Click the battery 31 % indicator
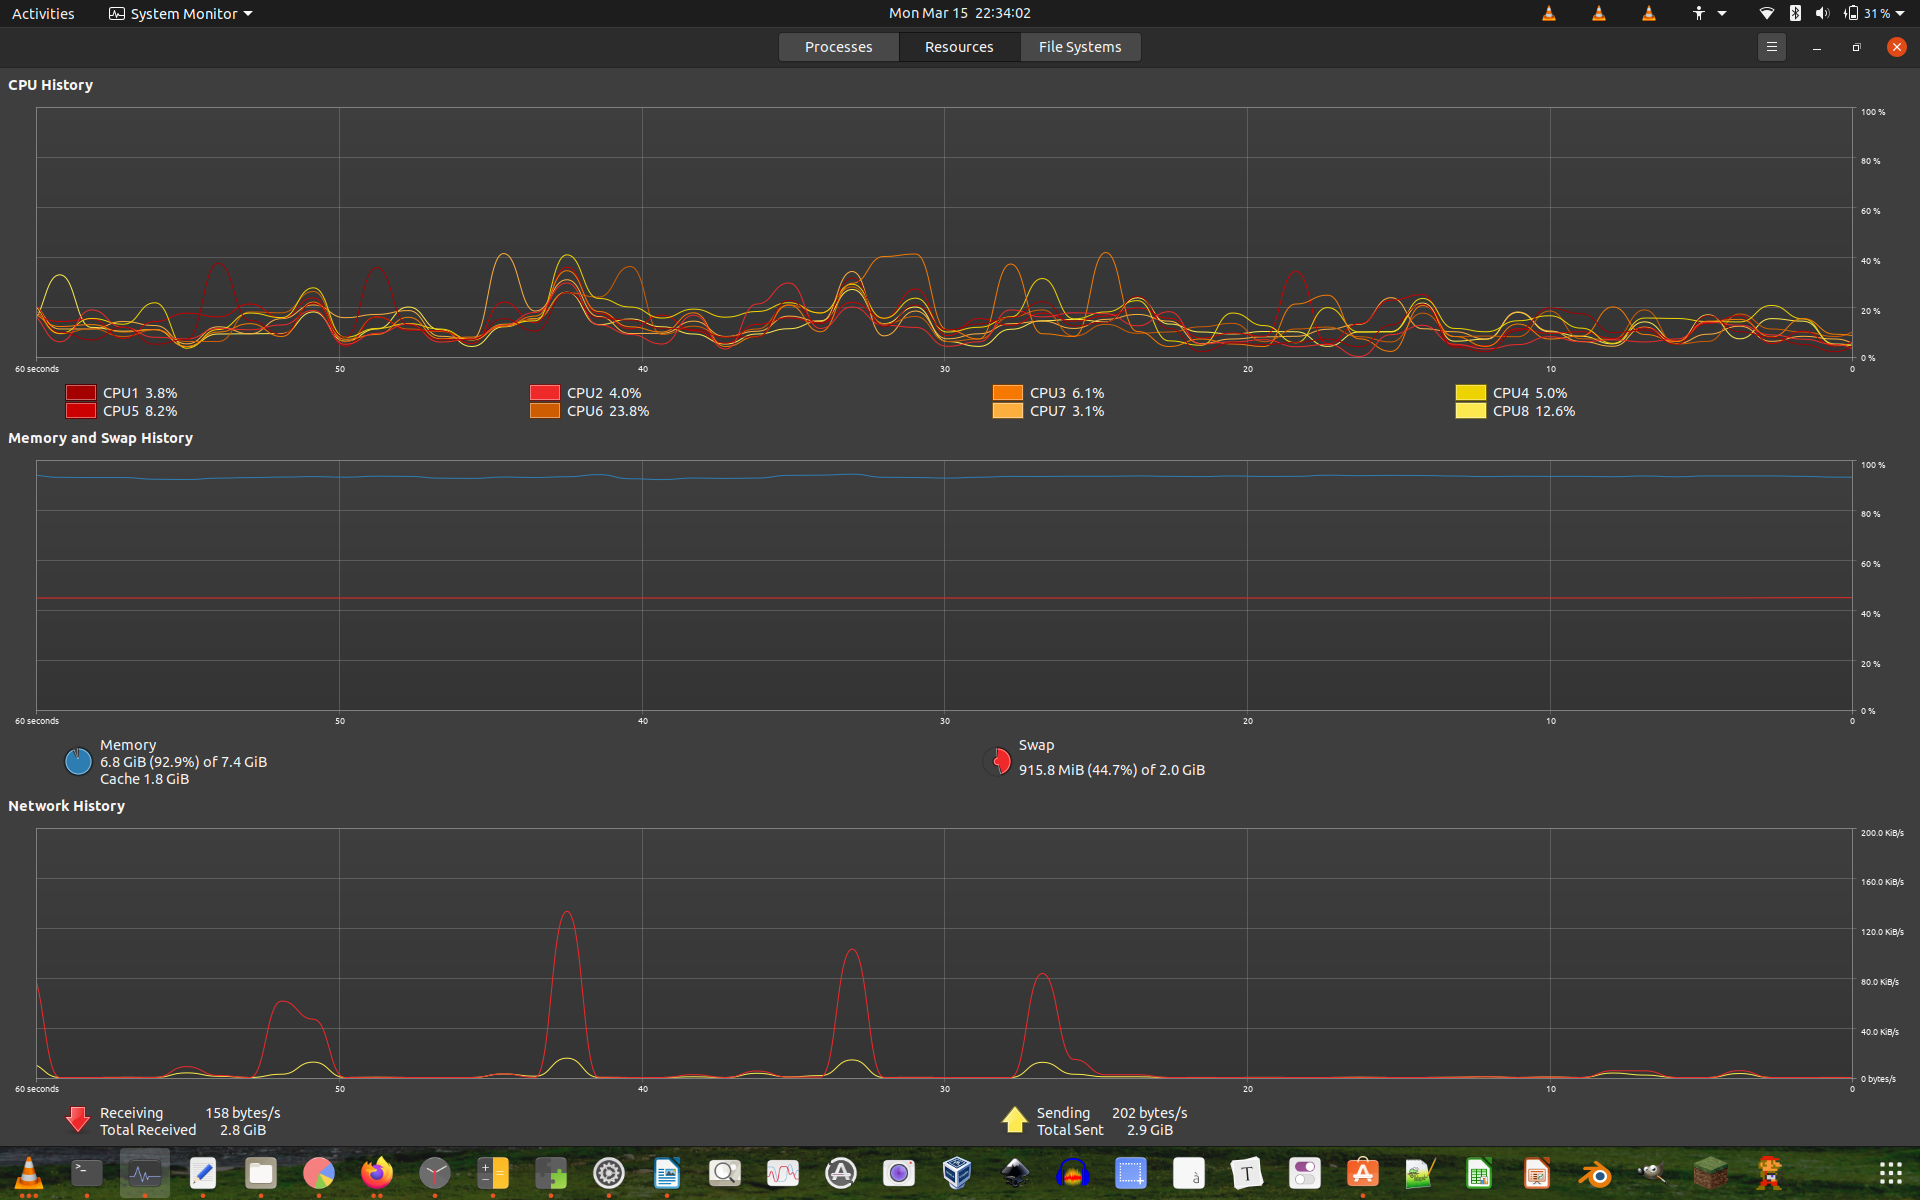Screen dimensions: 1920x1200 [1867, 13]
